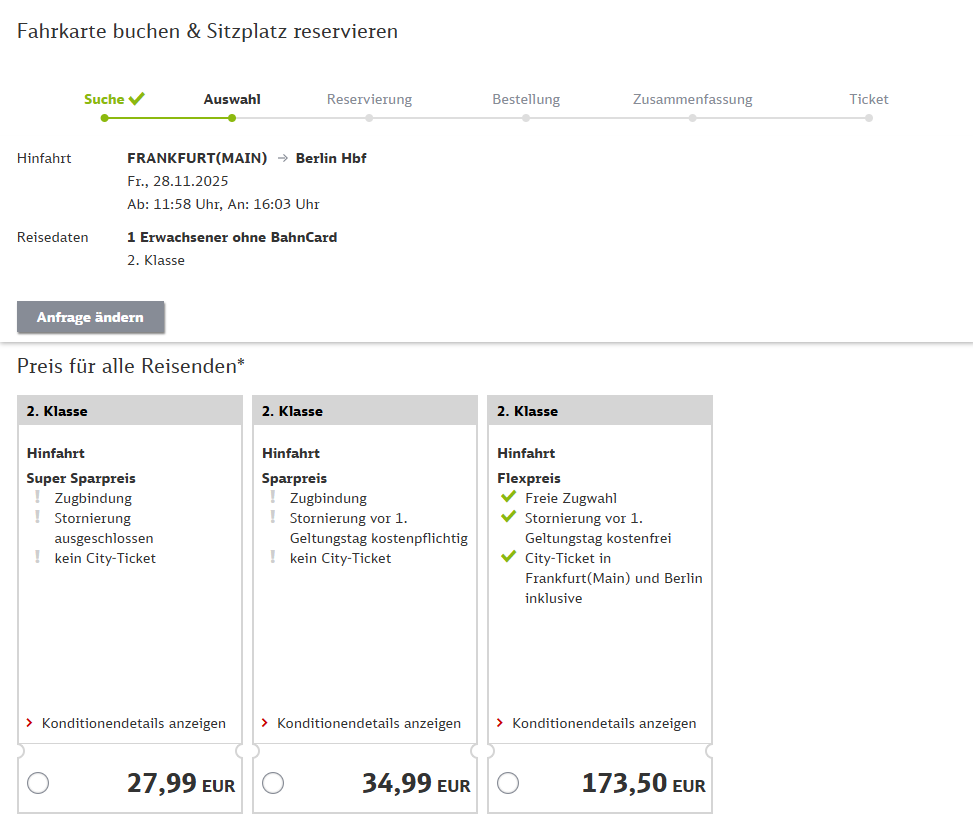Image resolution: width=973 pixels, height=818 pixels.
Task: Show Konditionendetails for the Sparpreis fare
Action: 368,723
